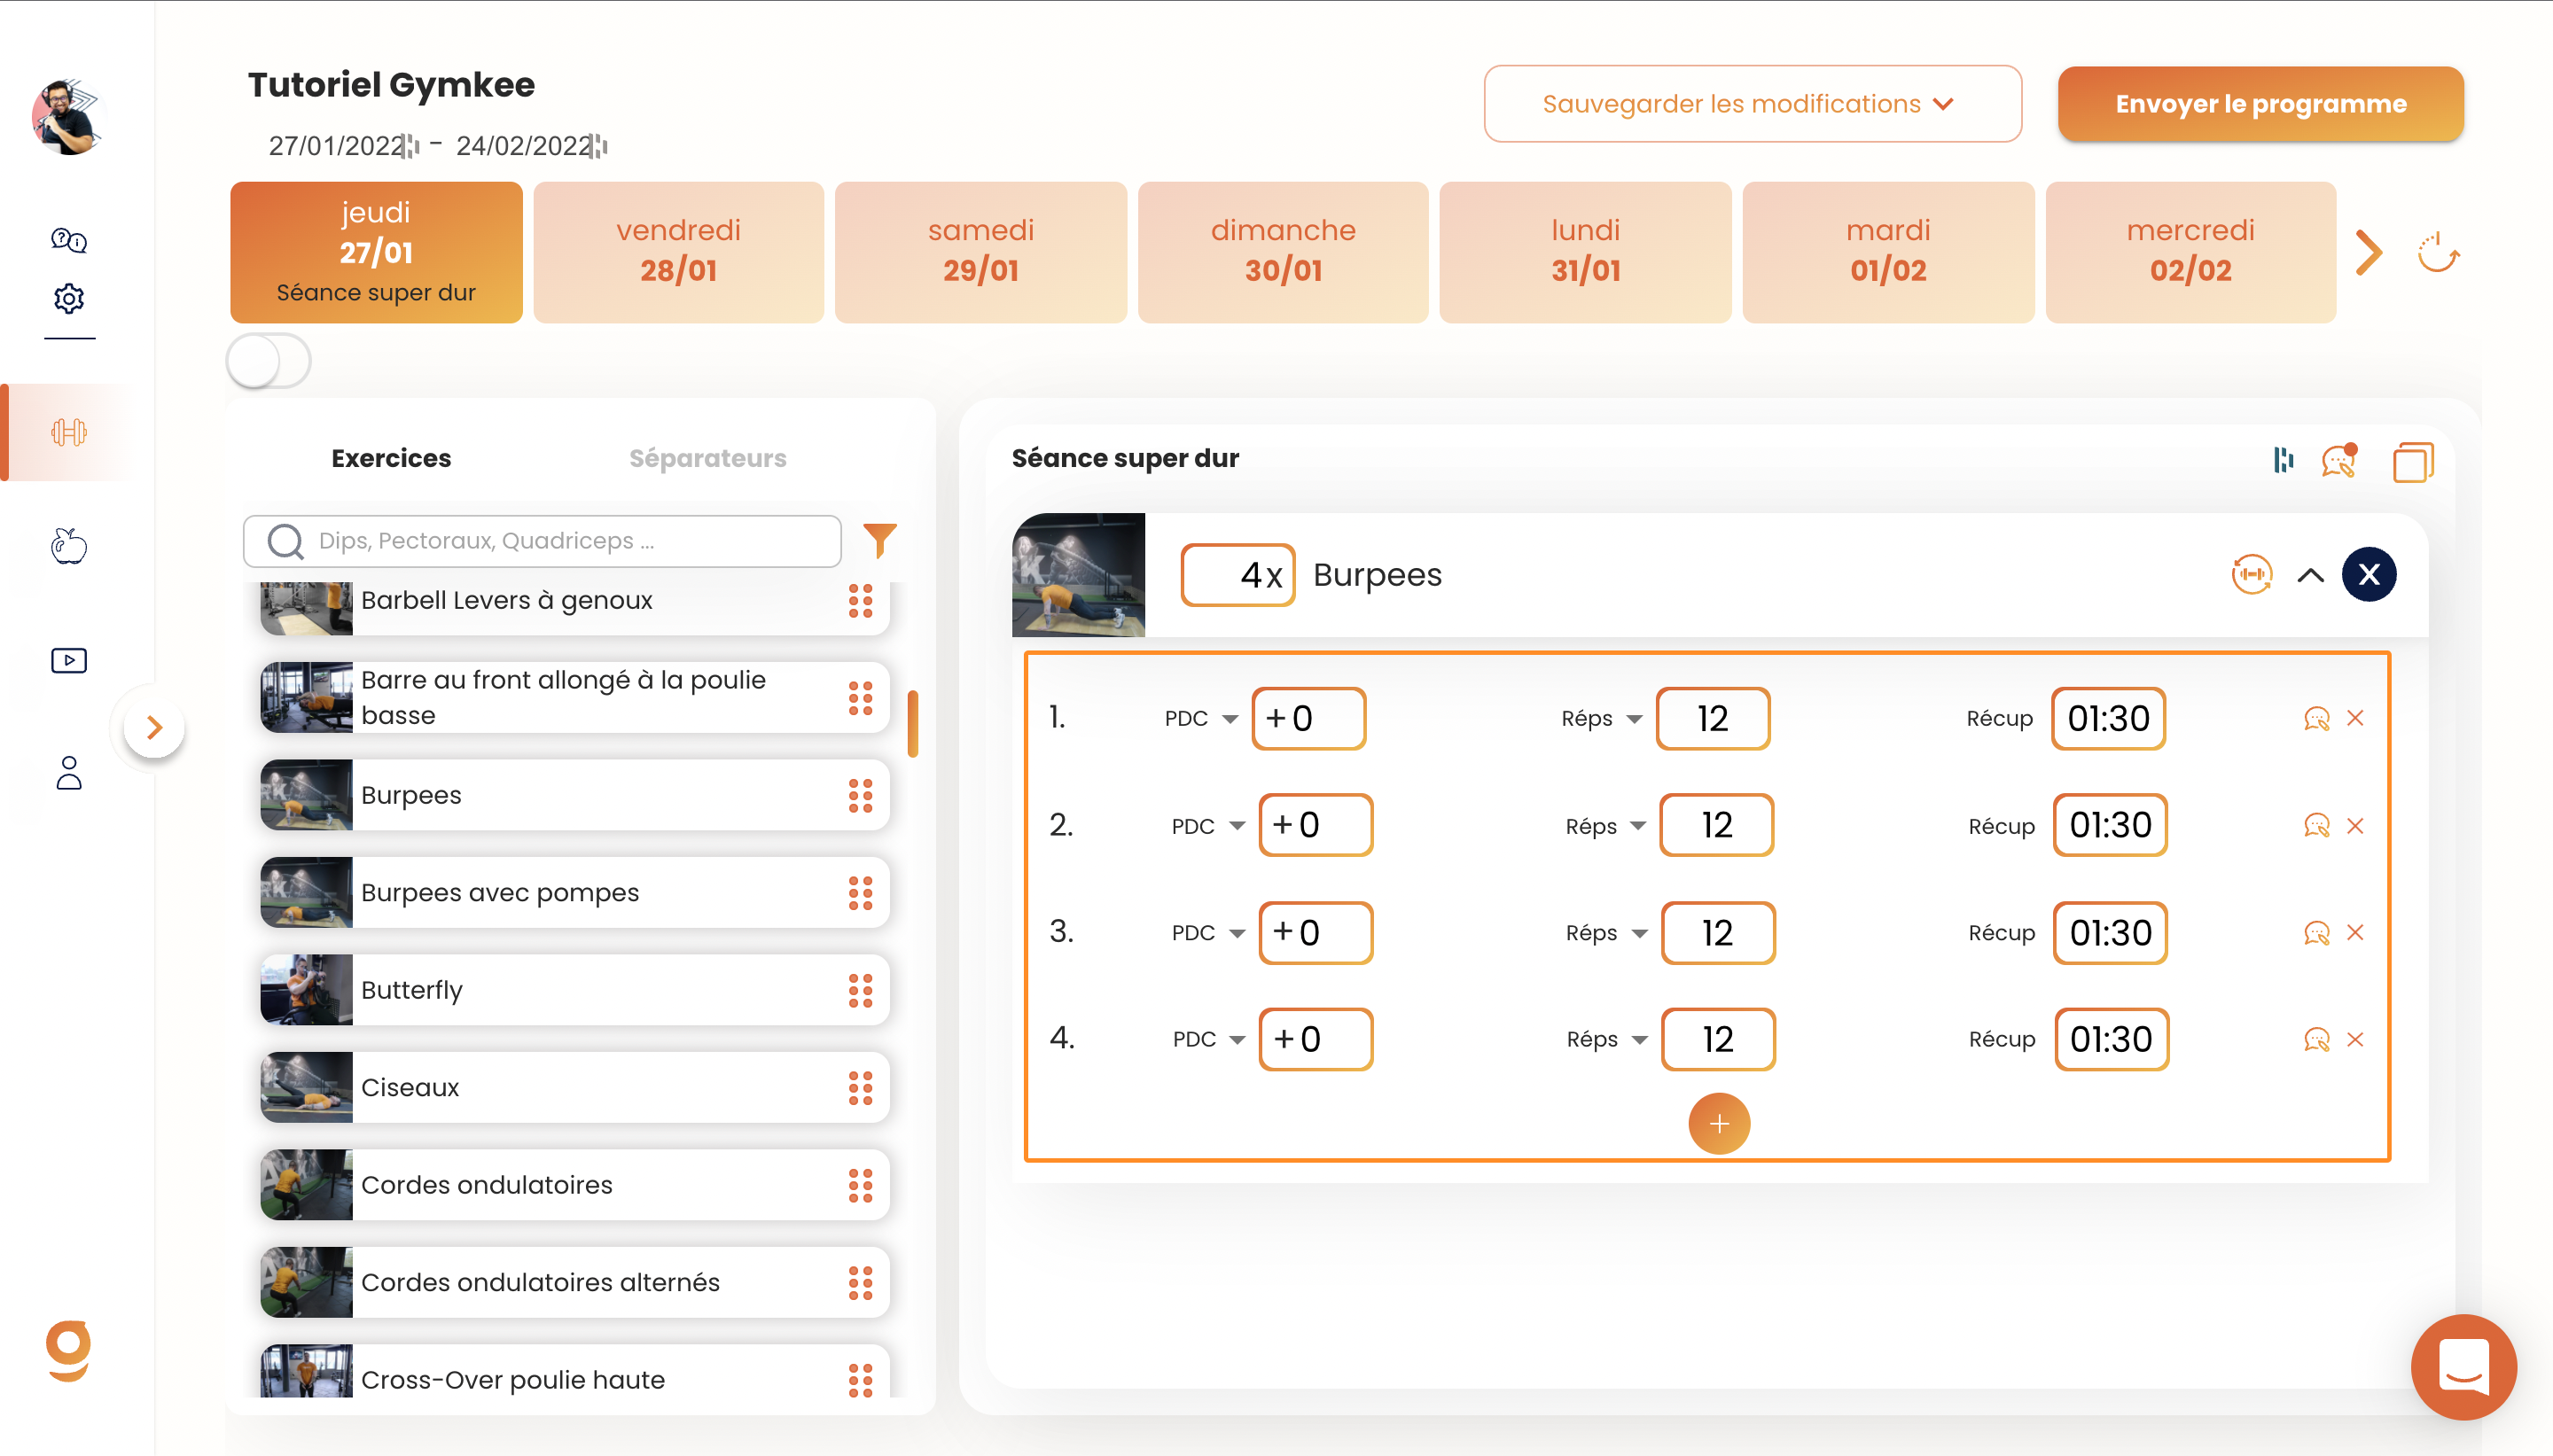This screenshot has height=1456, width=2553.
Task: Click the start date 27/01/2022
Action: [x=336, y=146]
